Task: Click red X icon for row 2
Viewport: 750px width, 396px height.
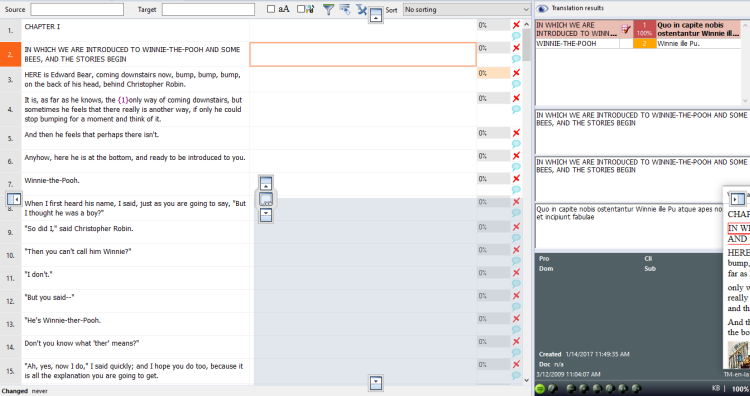Action: [516, 48]
